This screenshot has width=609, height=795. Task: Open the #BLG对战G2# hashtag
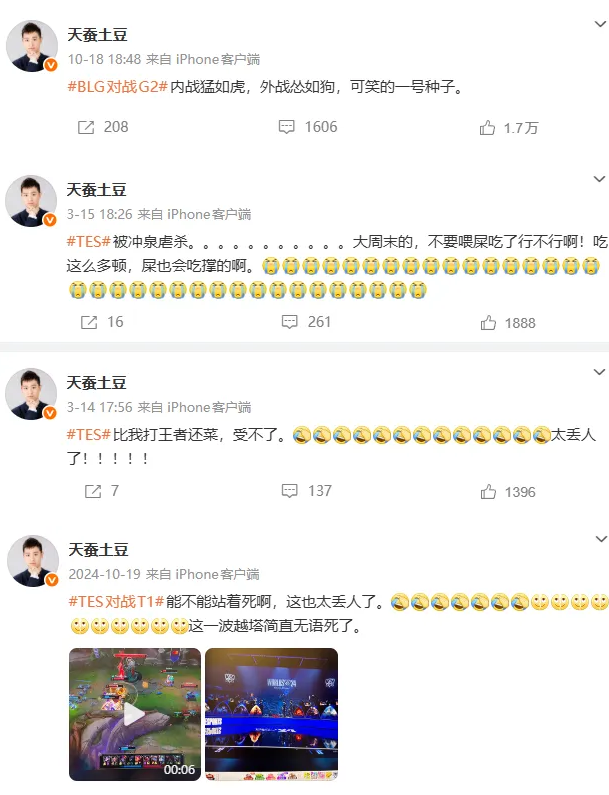118,87
